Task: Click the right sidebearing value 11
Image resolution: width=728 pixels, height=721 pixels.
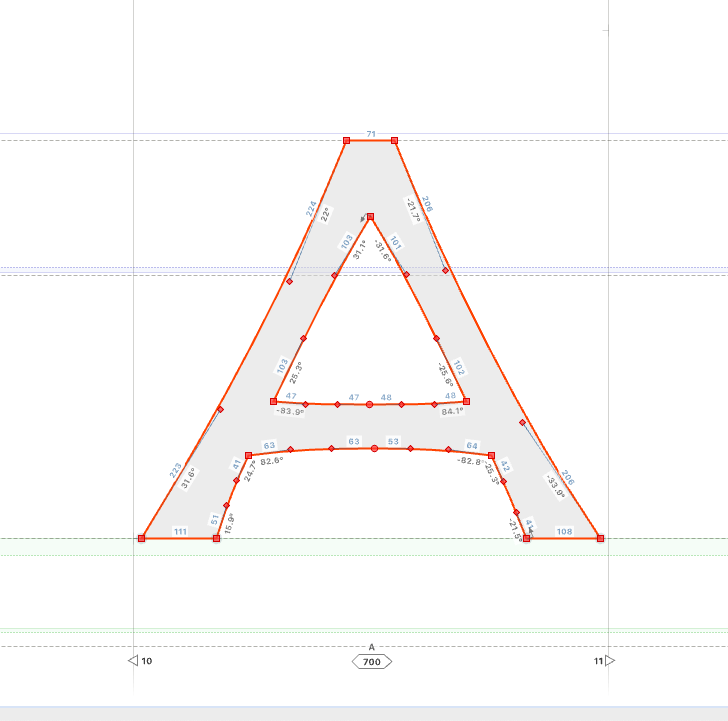Action: coord(598,661)
